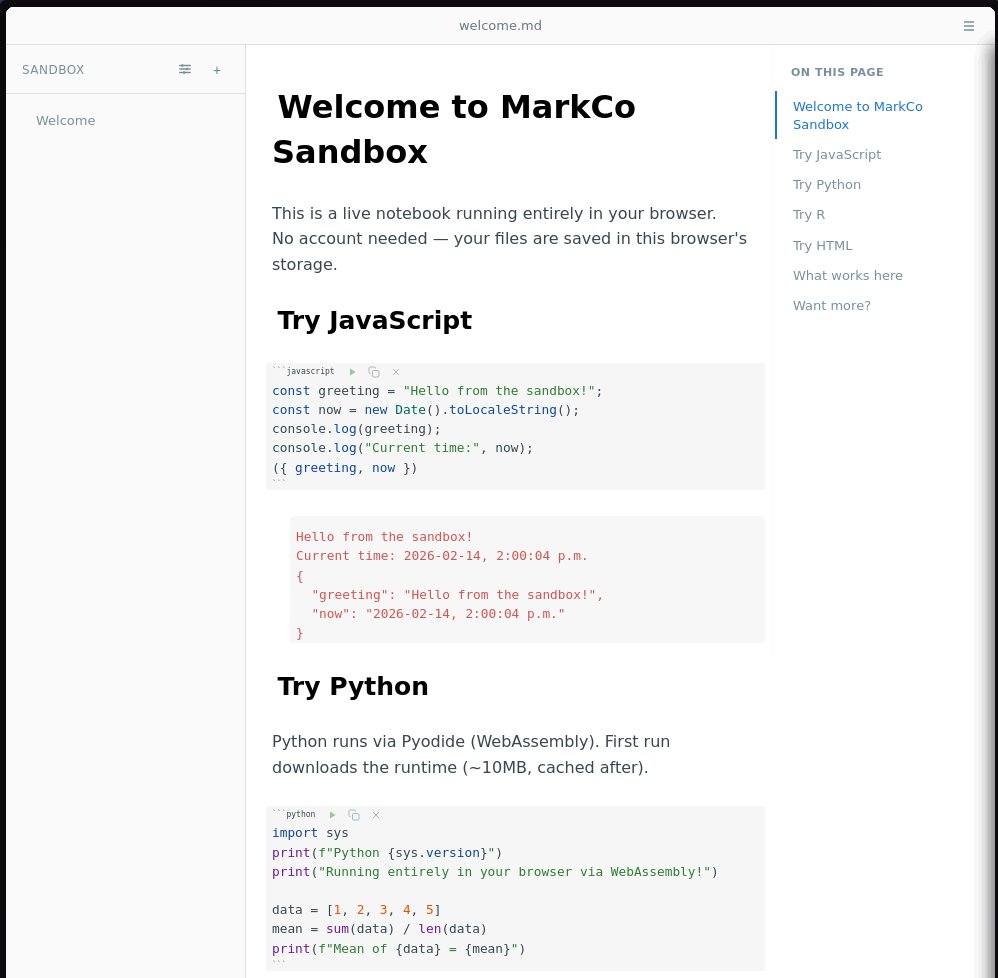Jump to Welcome to MarkCo Sandbox section
Image resolution: width=998 pixels, height=978 pixels.
[x=857, y=115]
